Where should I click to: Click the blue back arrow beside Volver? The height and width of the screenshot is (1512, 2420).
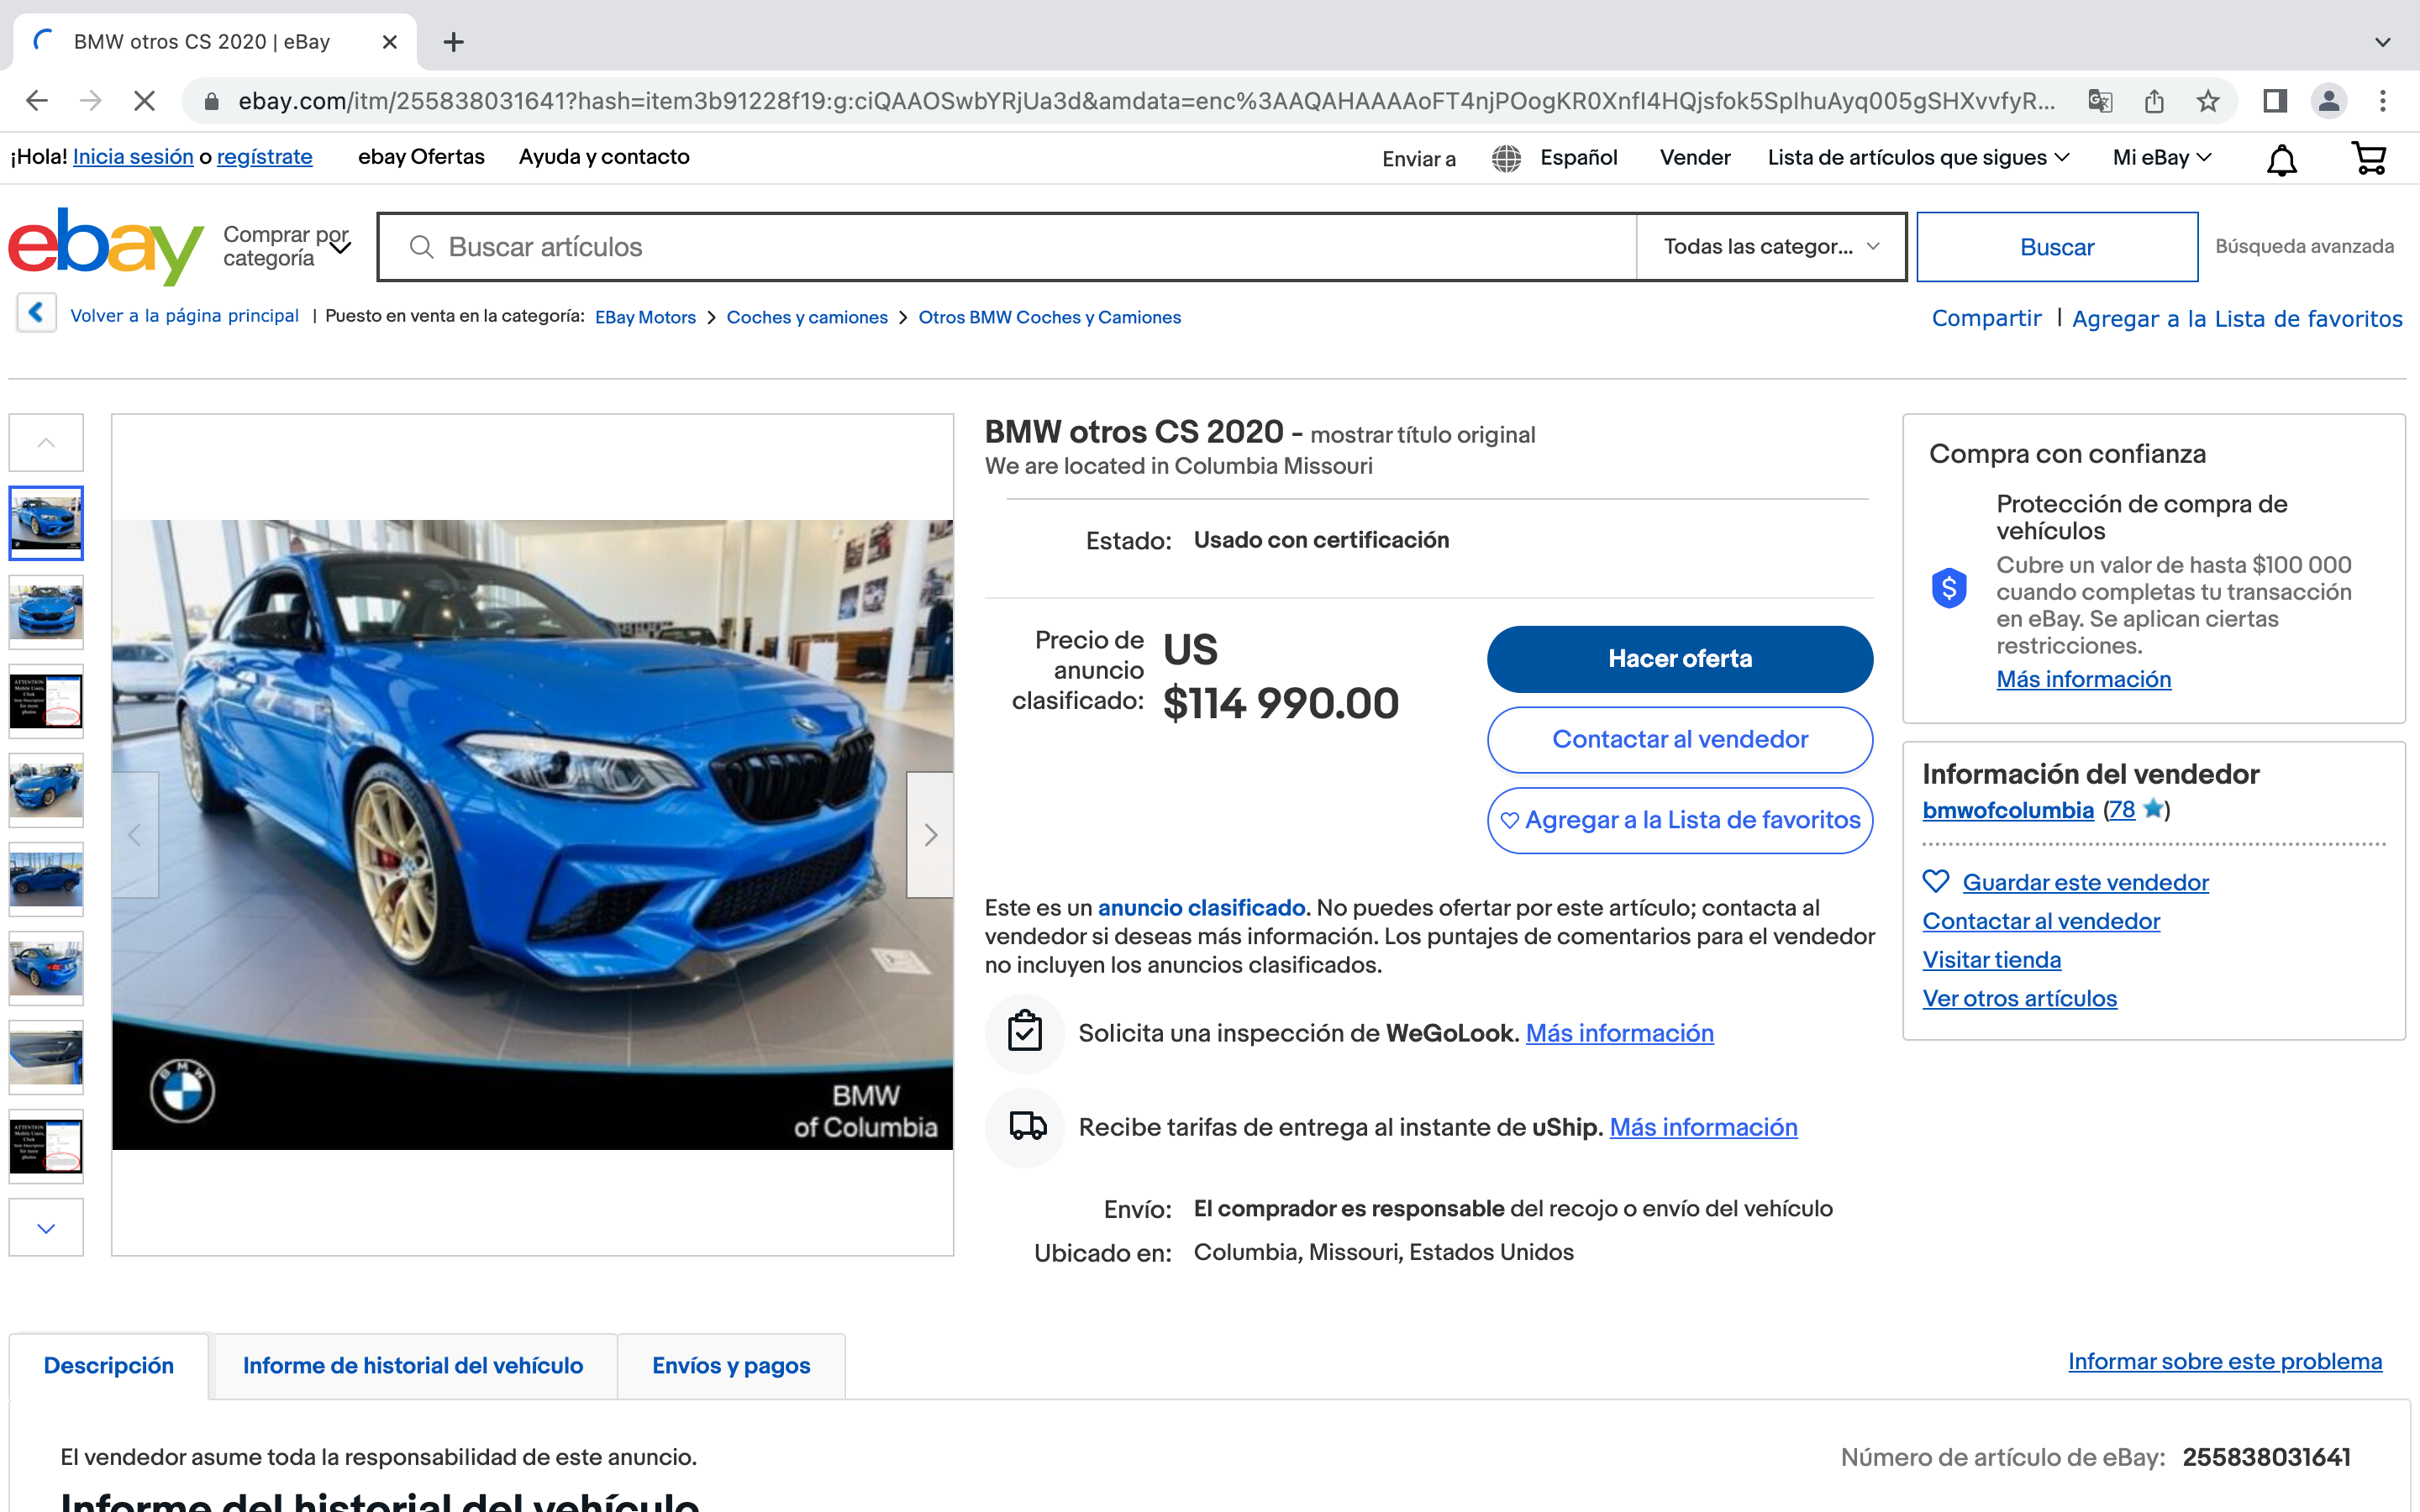pos(37,313)
